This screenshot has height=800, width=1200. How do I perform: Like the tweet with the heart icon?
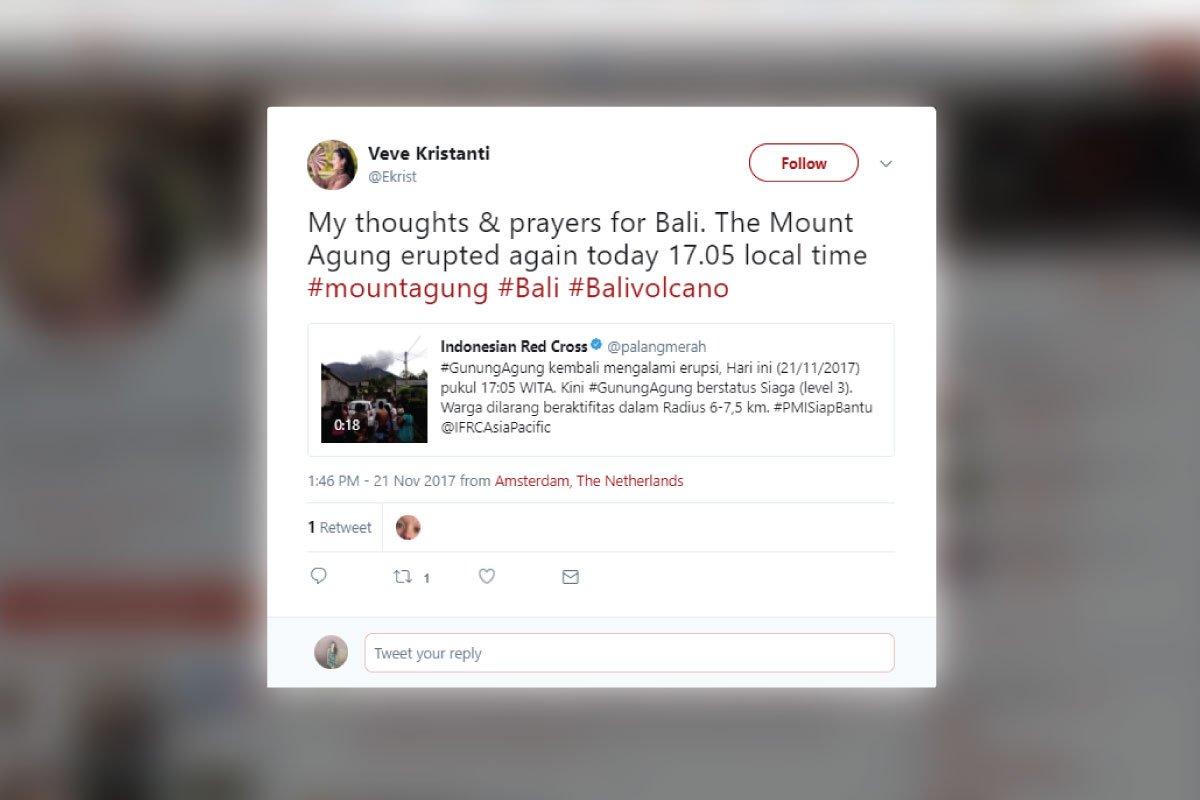[x=487, y=576]
